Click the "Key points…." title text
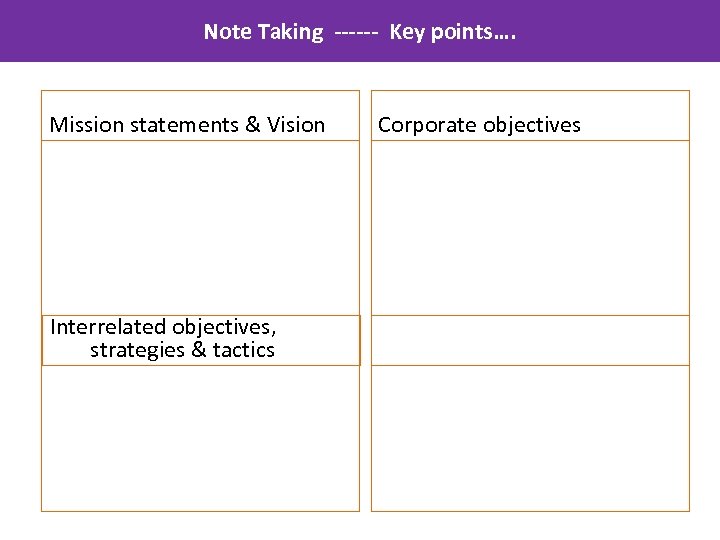This screenshot has width=720, height=540. tap(453, 32)
